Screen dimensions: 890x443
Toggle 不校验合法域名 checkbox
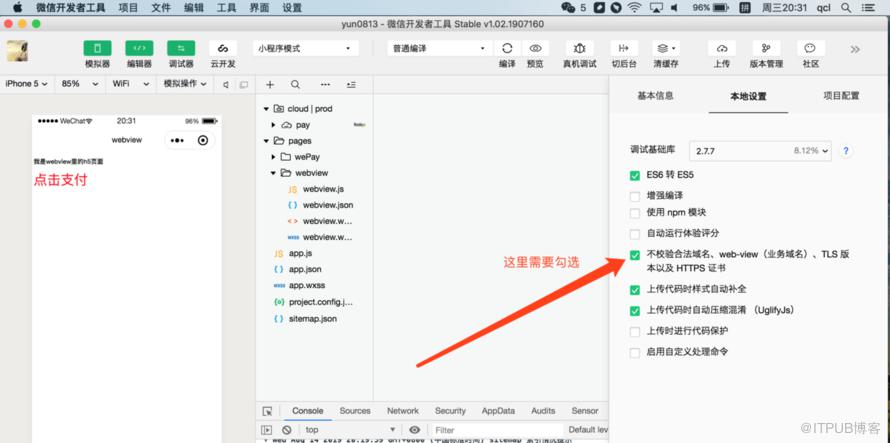[x=635, y=255]
